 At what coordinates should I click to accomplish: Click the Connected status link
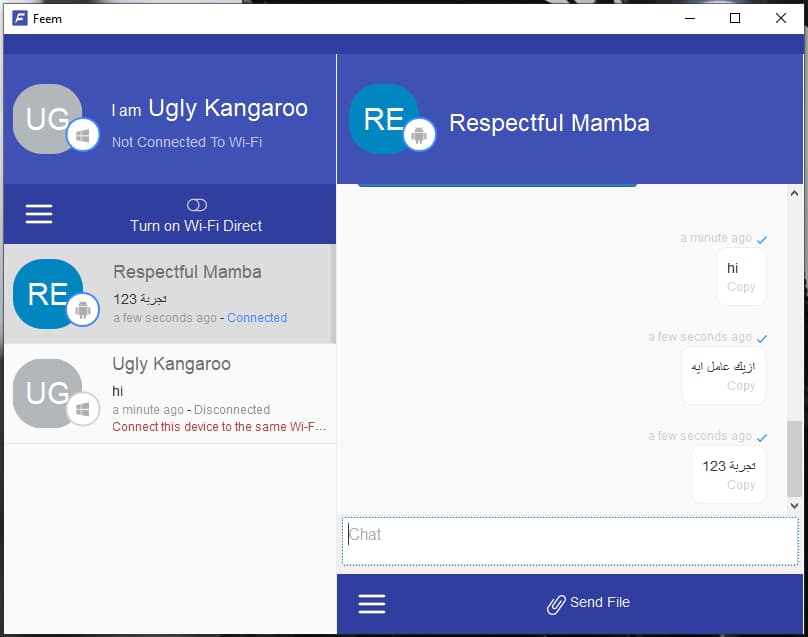(x=257, y=317)
